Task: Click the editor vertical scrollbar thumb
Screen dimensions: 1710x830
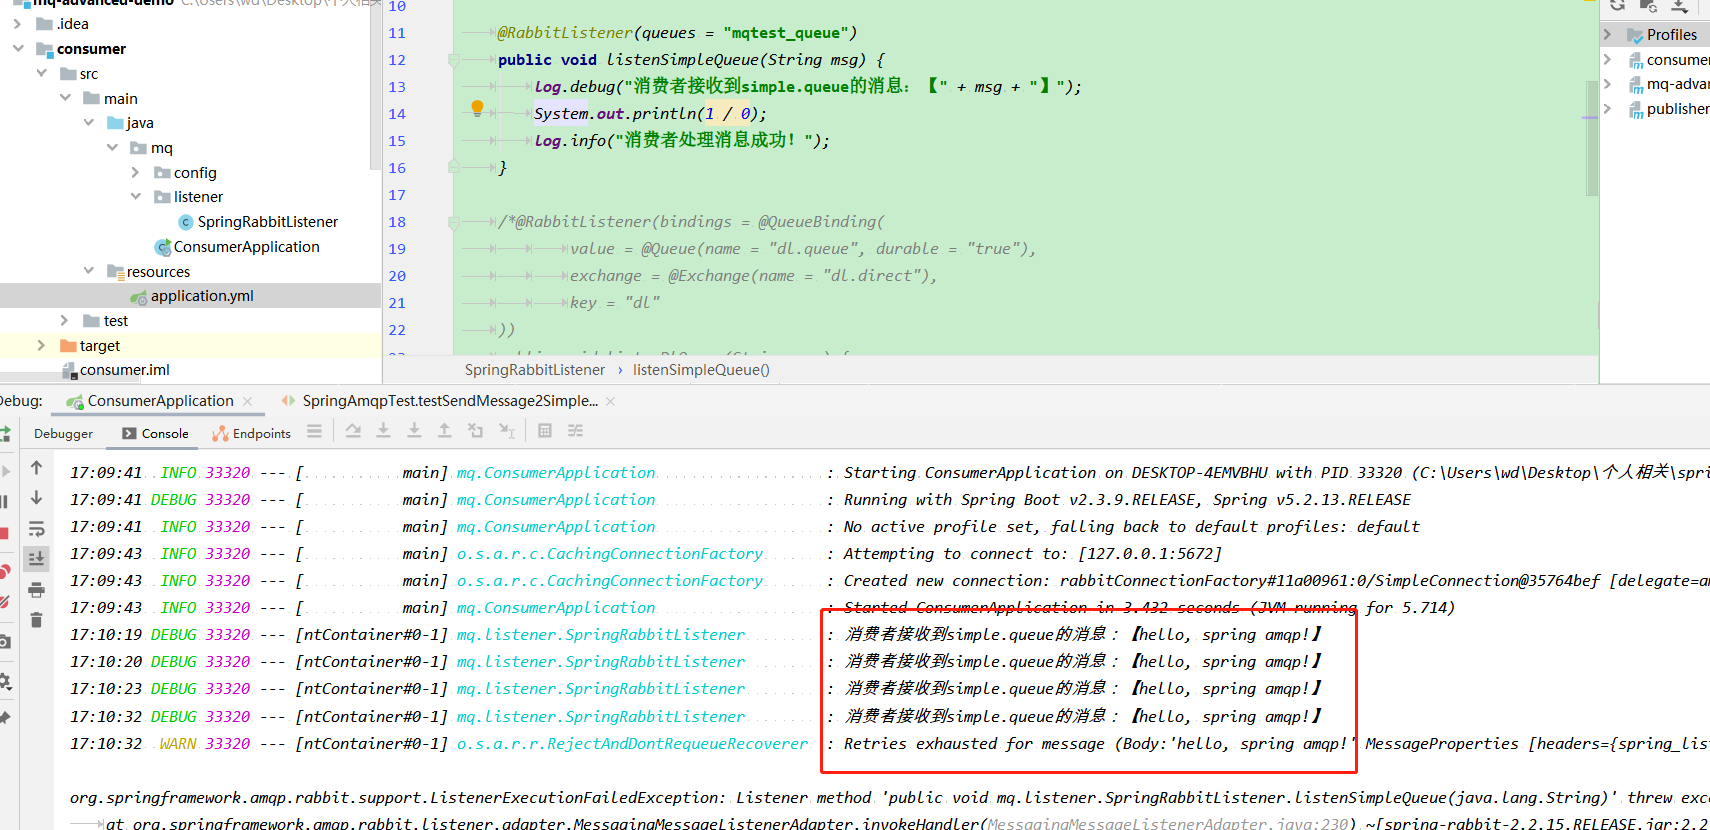Action: 1592,138
